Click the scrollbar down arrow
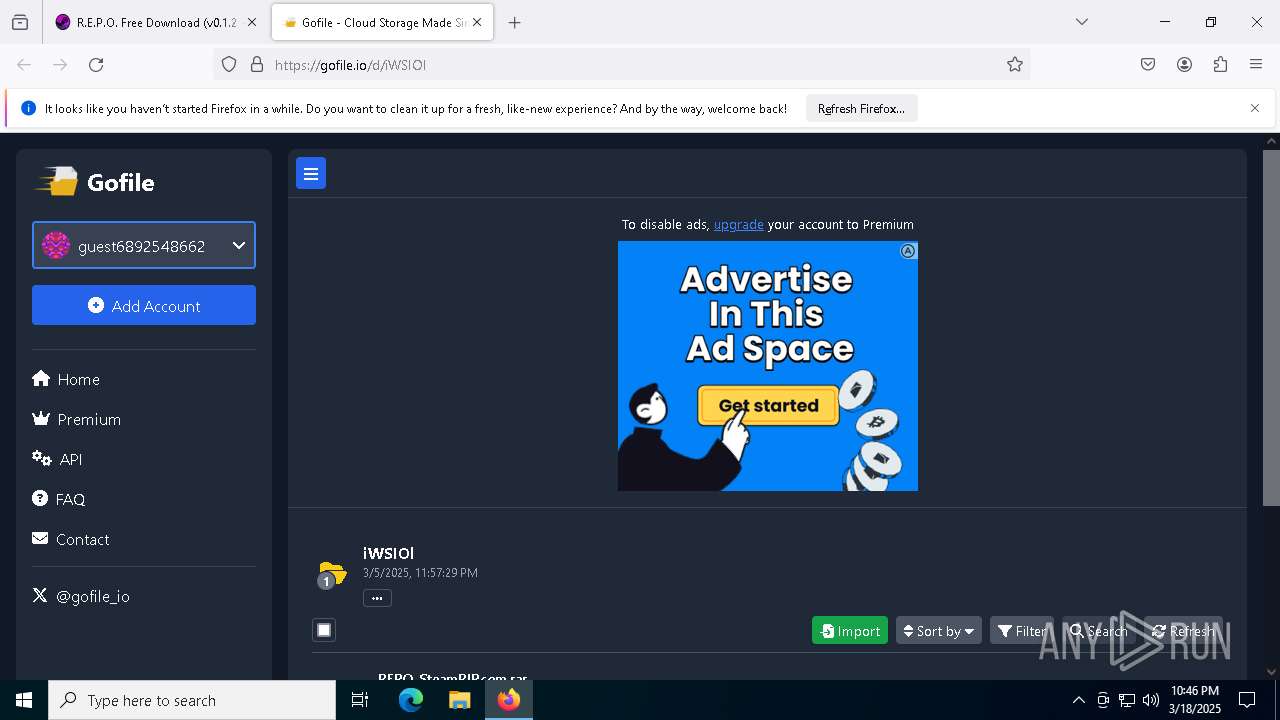Screen dimensions: 1280x720 [x=1271, y=672]
